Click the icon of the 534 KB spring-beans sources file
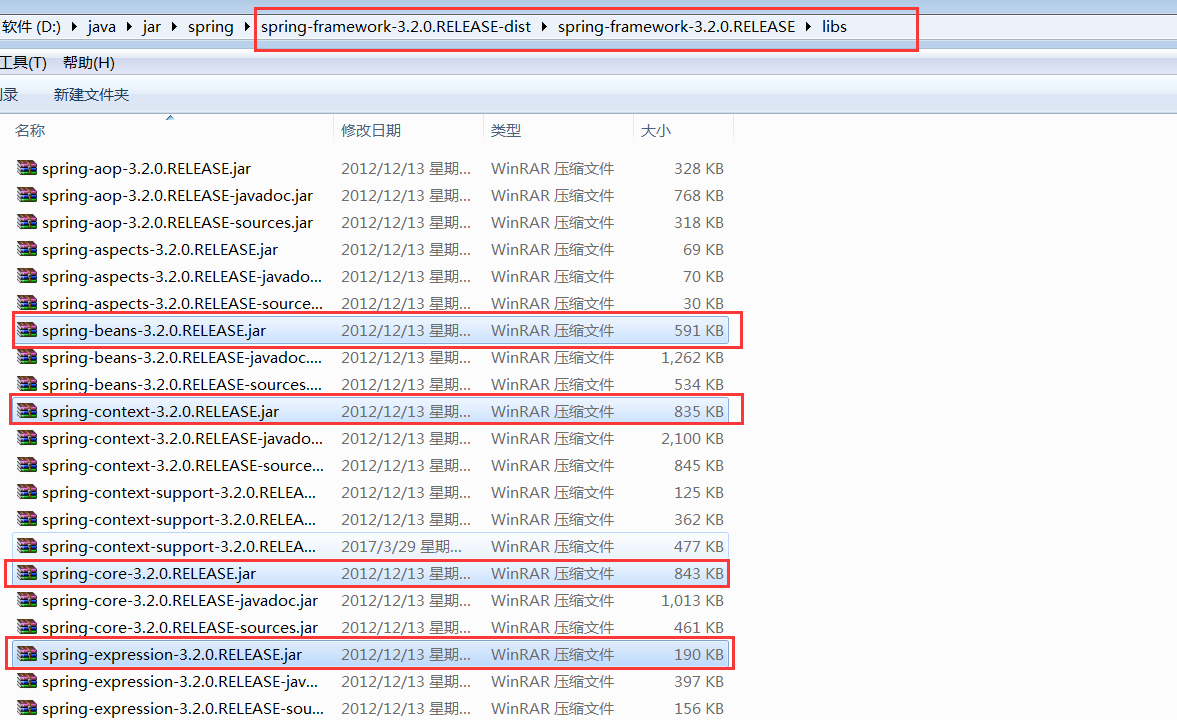 [x=27, y=384]
